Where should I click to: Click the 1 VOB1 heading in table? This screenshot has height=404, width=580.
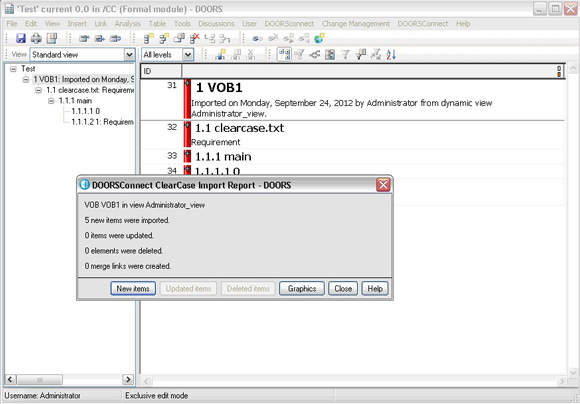point(219,88)
